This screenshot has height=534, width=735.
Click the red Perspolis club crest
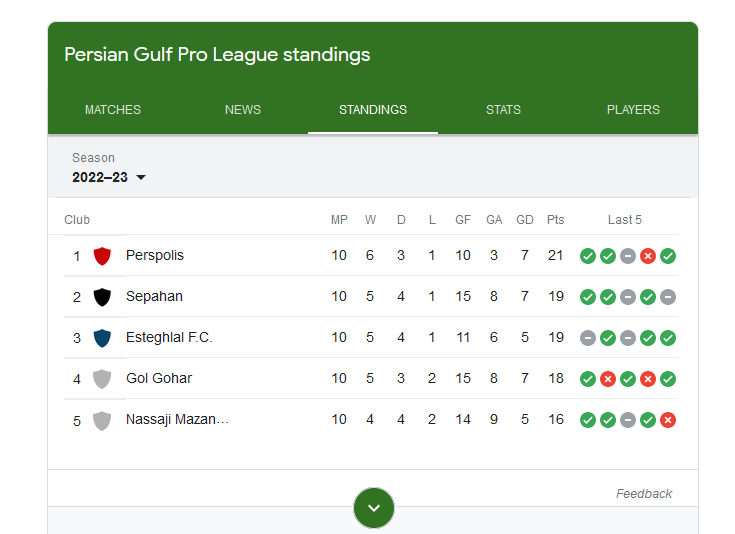click(101, 256)
